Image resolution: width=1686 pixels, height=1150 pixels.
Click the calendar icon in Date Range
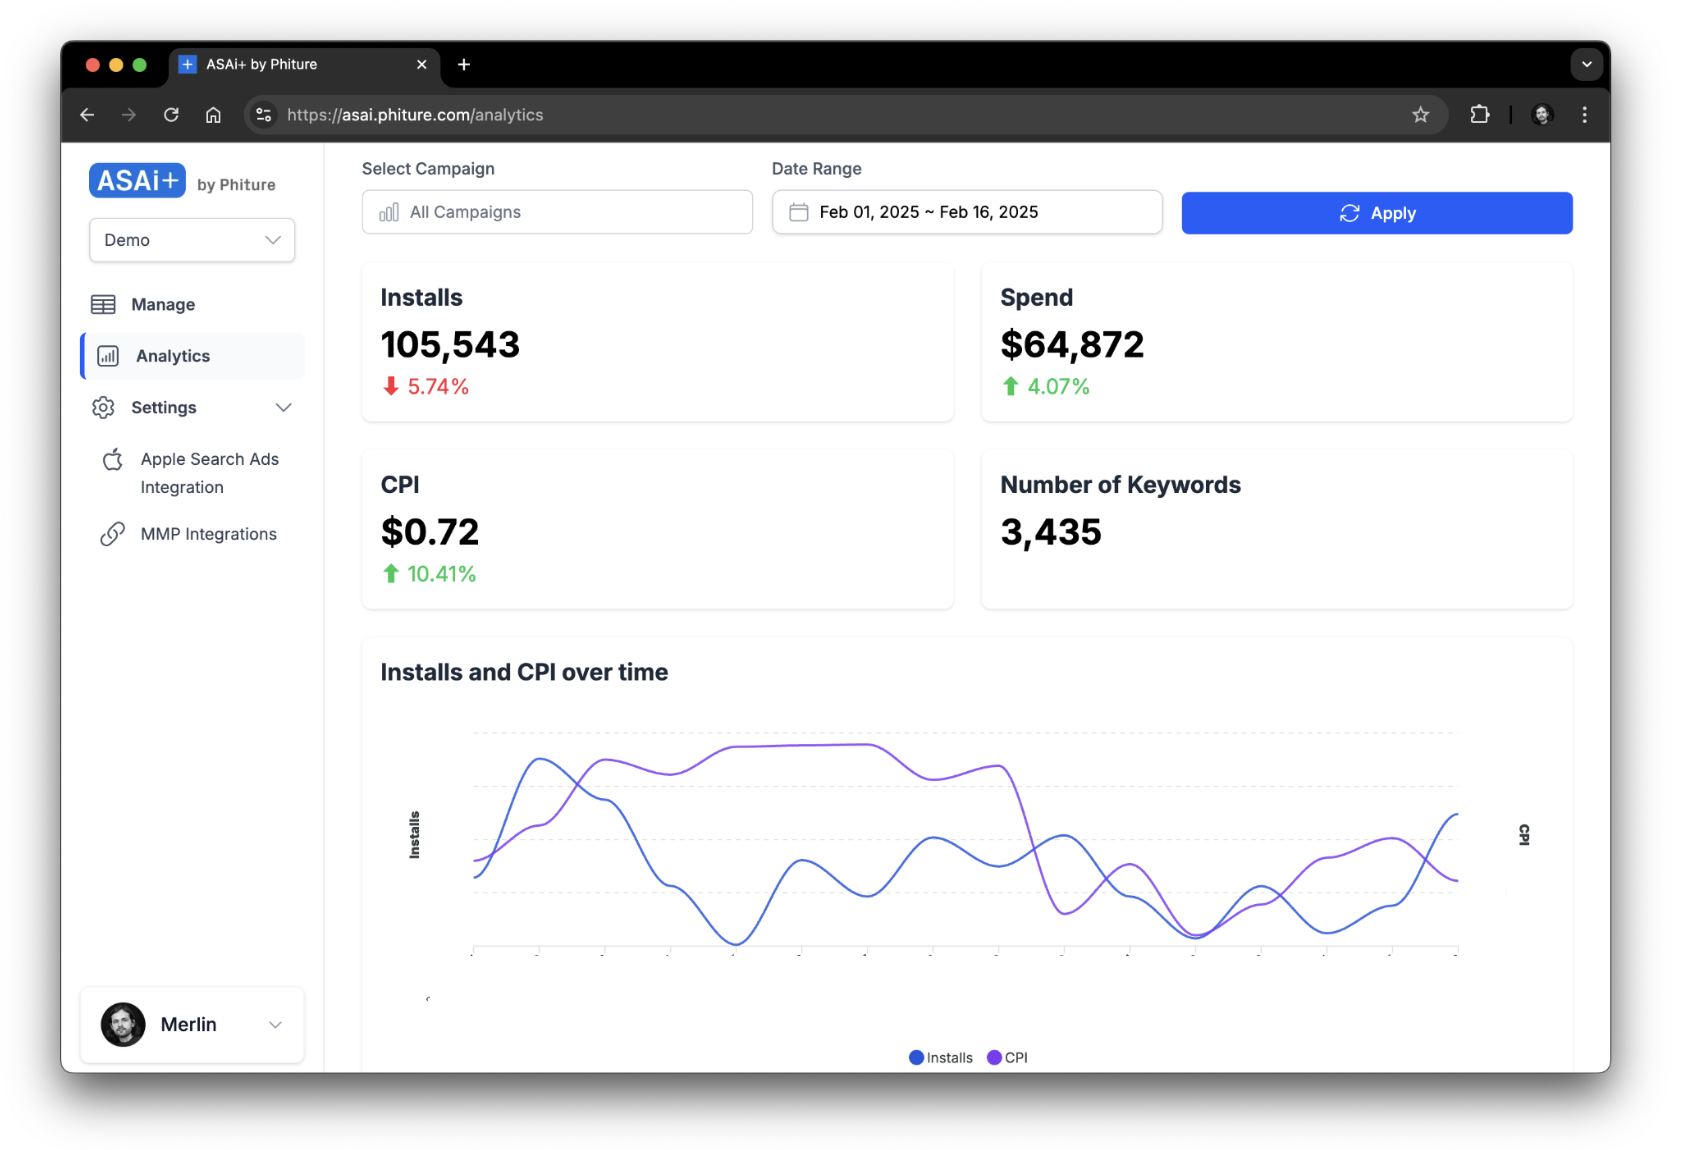click(799, 213)
